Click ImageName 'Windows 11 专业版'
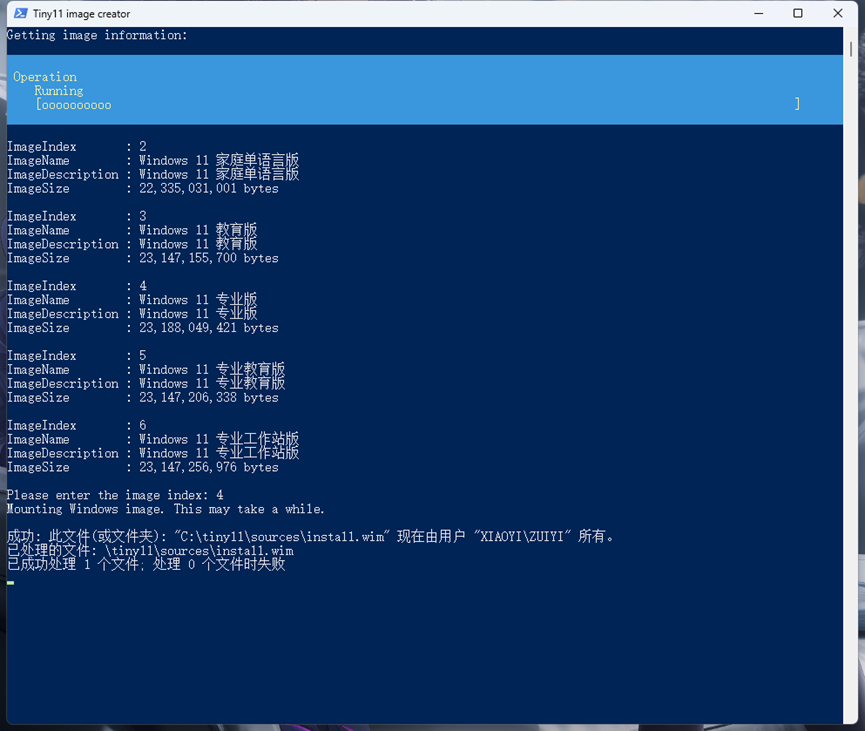 point(198,300)
